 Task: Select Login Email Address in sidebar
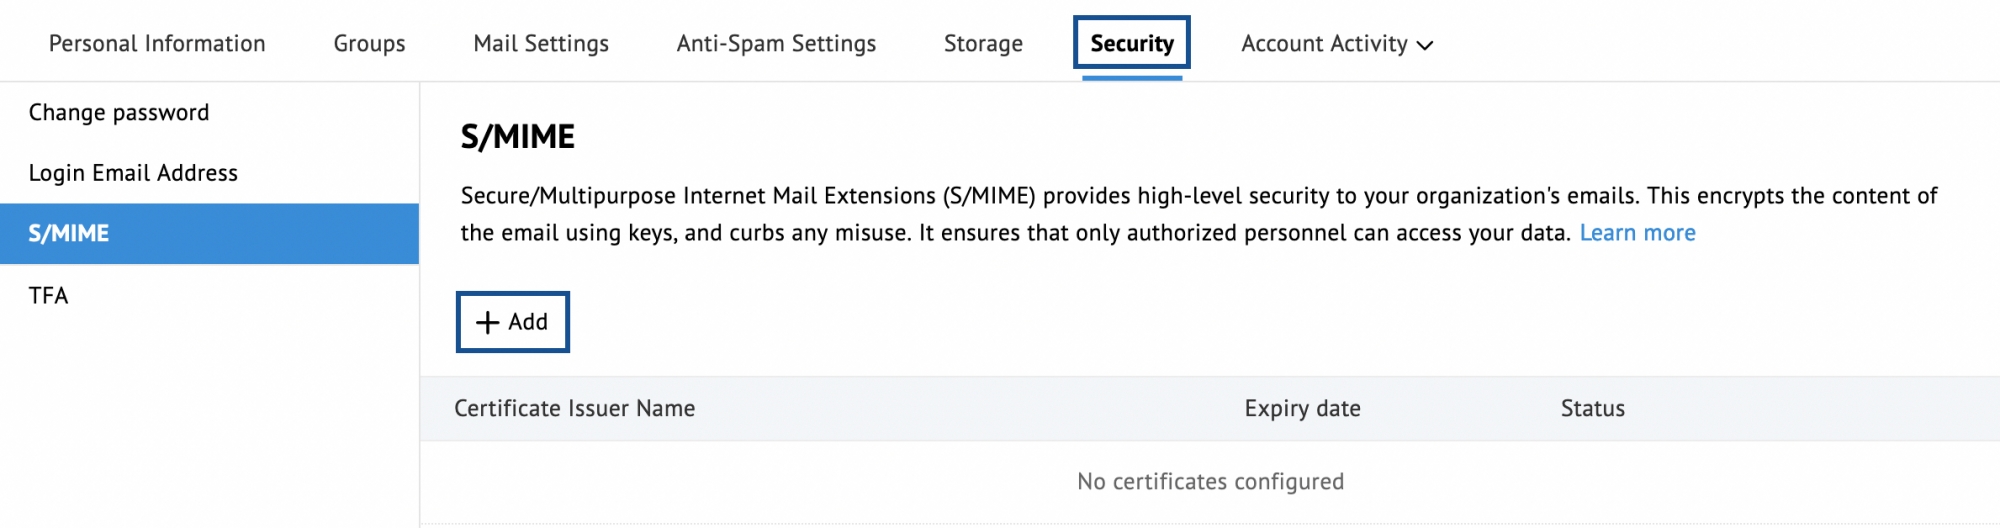[x=133, y=173]
